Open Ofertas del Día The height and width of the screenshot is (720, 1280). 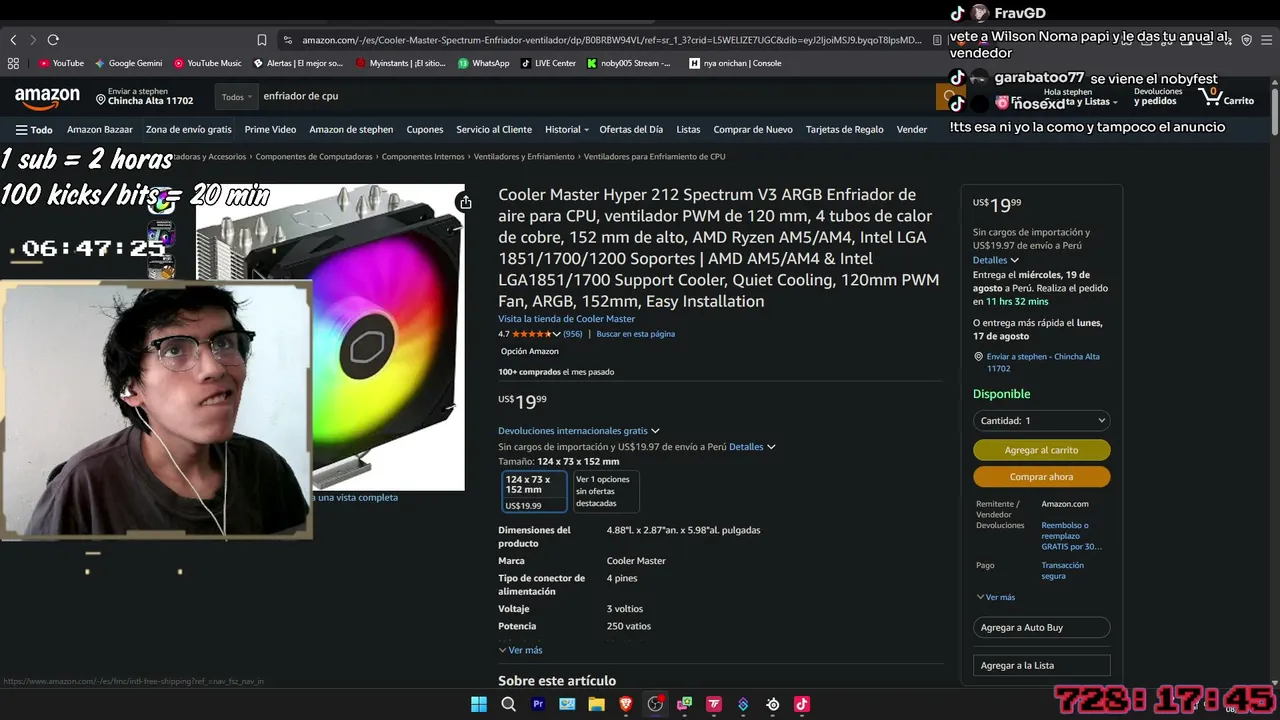pyautogui.click(x=631, y=129)
